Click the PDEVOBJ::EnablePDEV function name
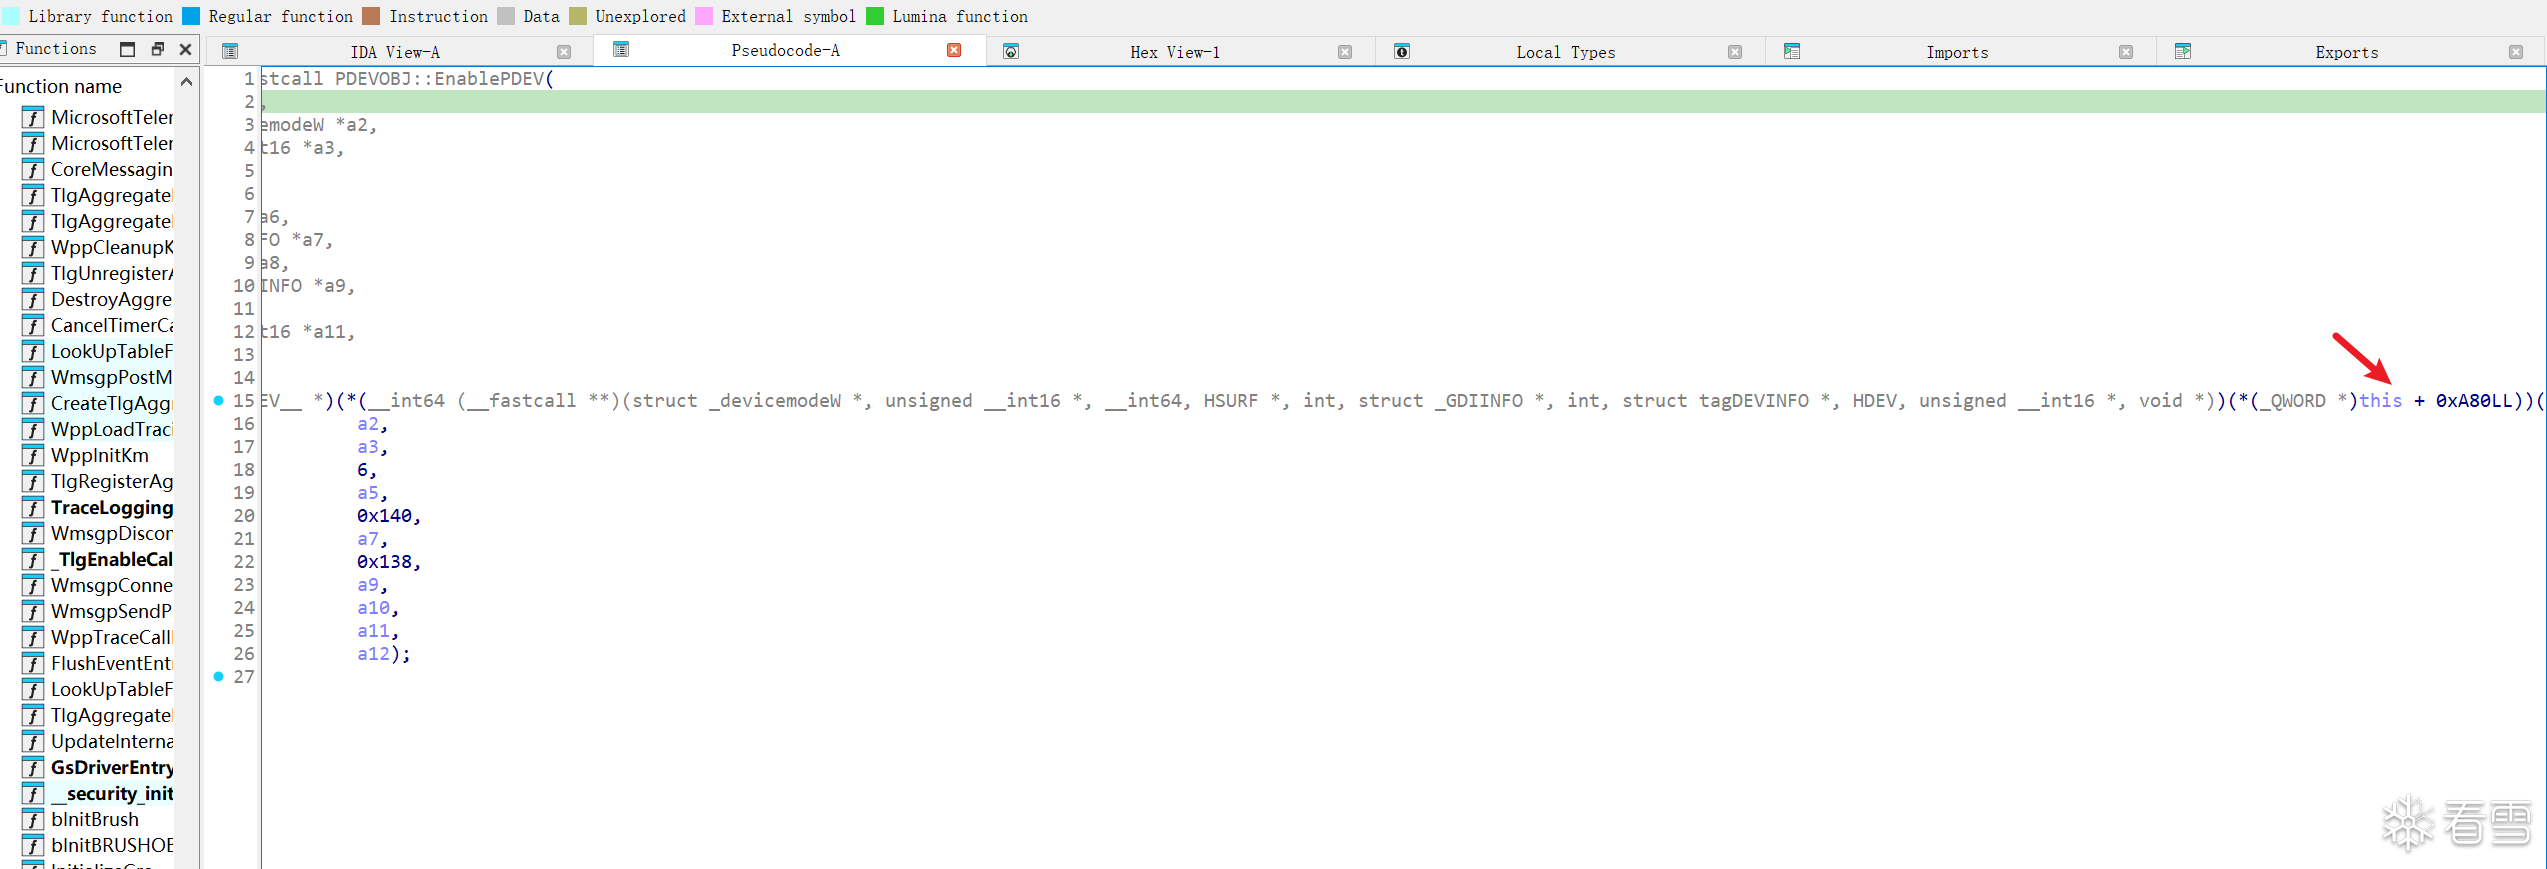Screen dimensions: 2547x869 440,79
